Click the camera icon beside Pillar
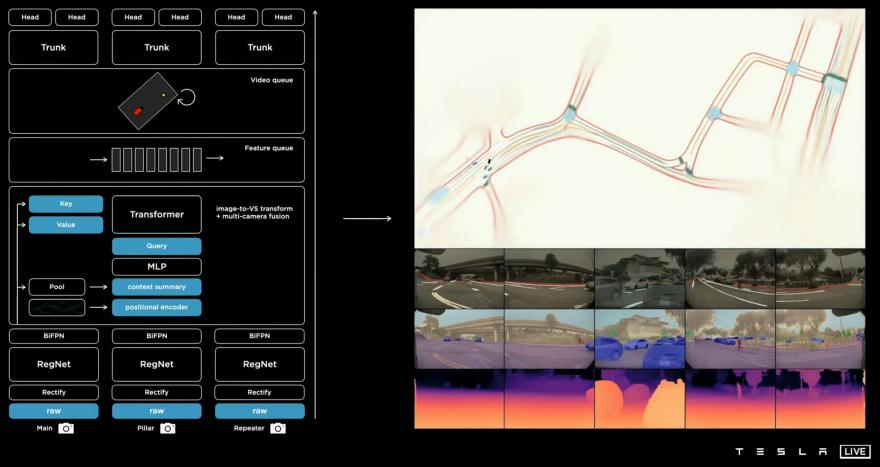 (x=168, y=428)
